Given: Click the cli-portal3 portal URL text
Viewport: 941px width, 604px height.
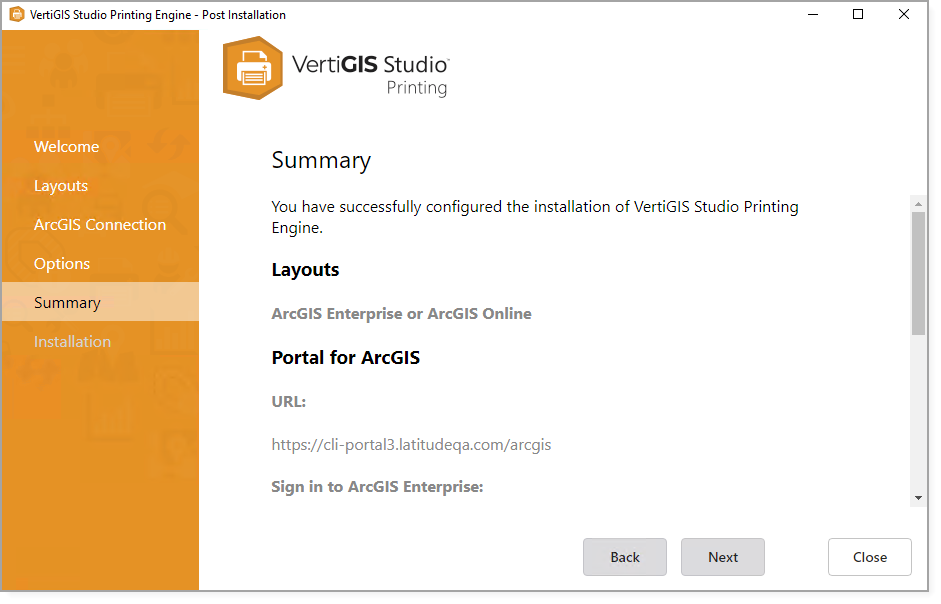Looking at the screenshot, I should pos(411,444).
